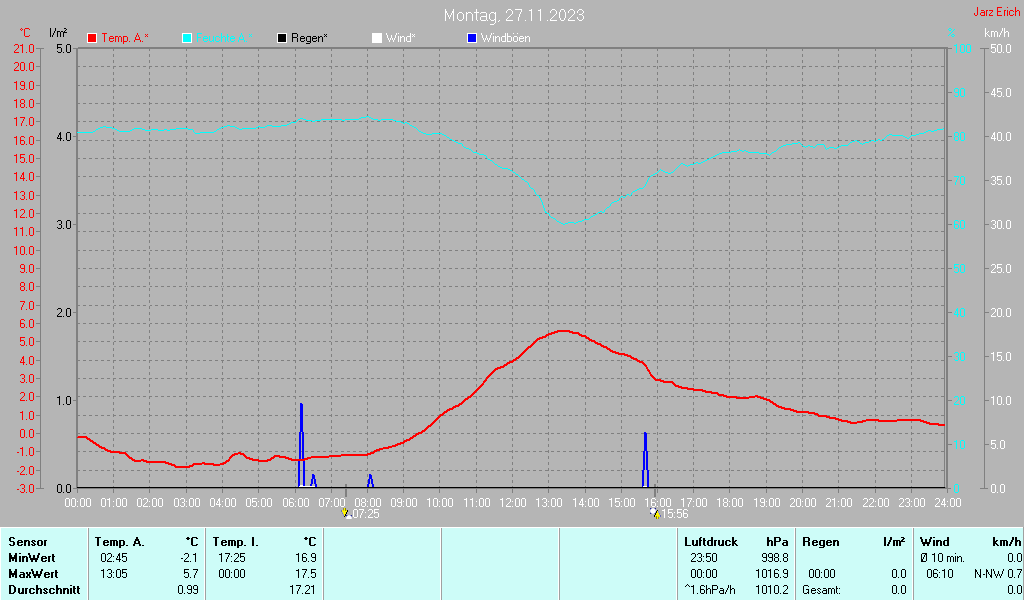This screenshot has height=600, width=1024.
Task: Select the 'Wind*' legend label
Action: click(x=400, y=39)
